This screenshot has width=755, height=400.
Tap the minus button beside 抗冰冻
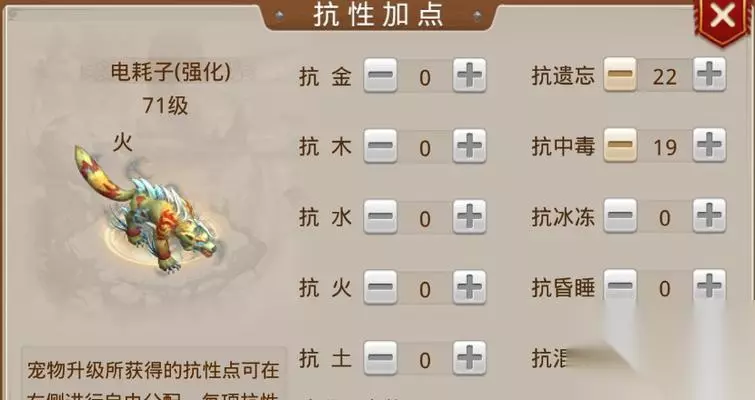tap(620, 216)
